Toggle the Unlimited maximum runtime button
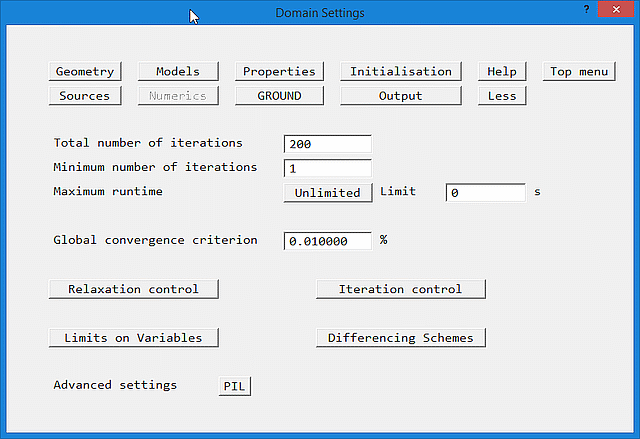Image resolution: width=640 pixels, height=439 pixels. [x=327, y=193]
